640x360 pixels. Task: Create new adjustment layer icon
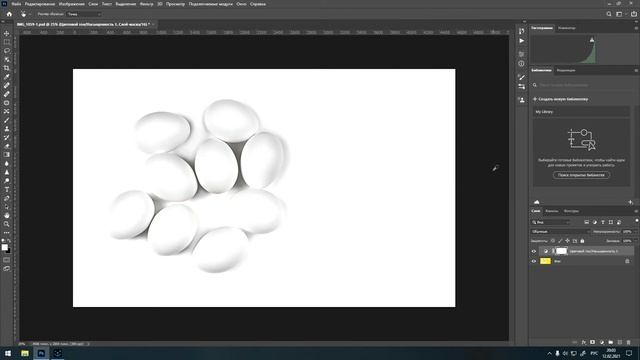click(602, 342)
